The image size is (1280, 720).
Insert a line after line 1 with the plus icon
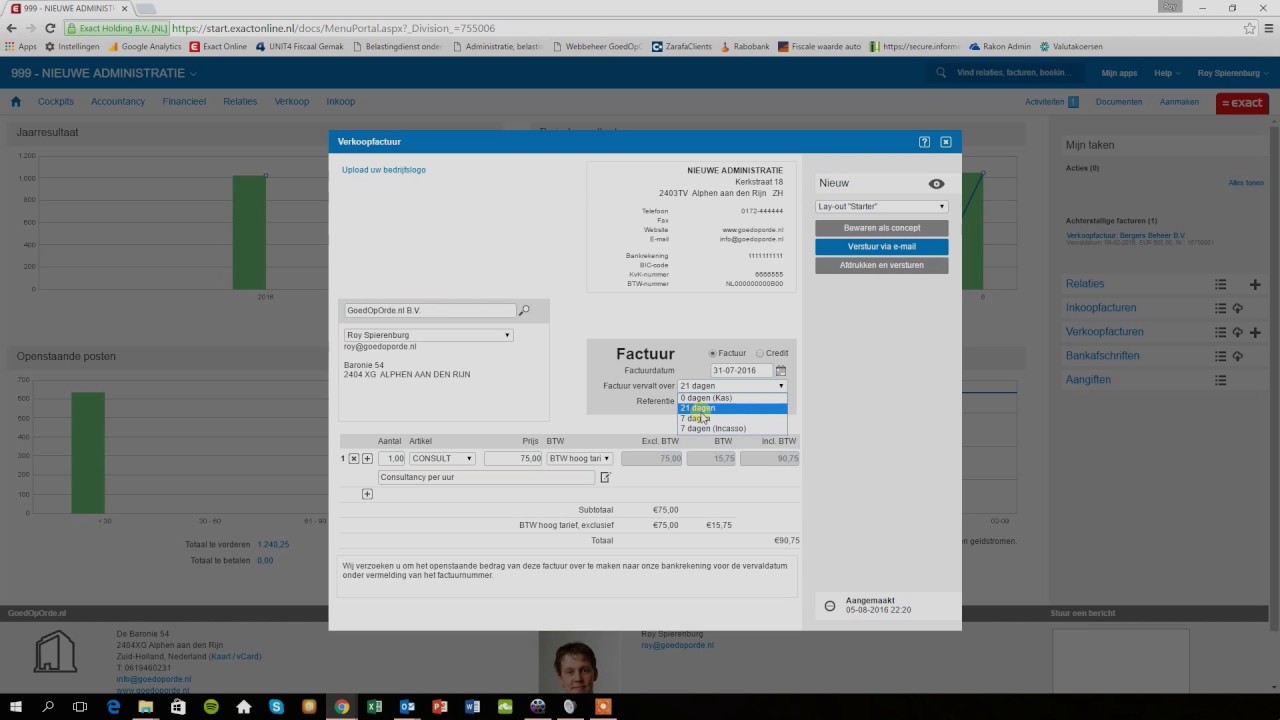click(367, 459)
